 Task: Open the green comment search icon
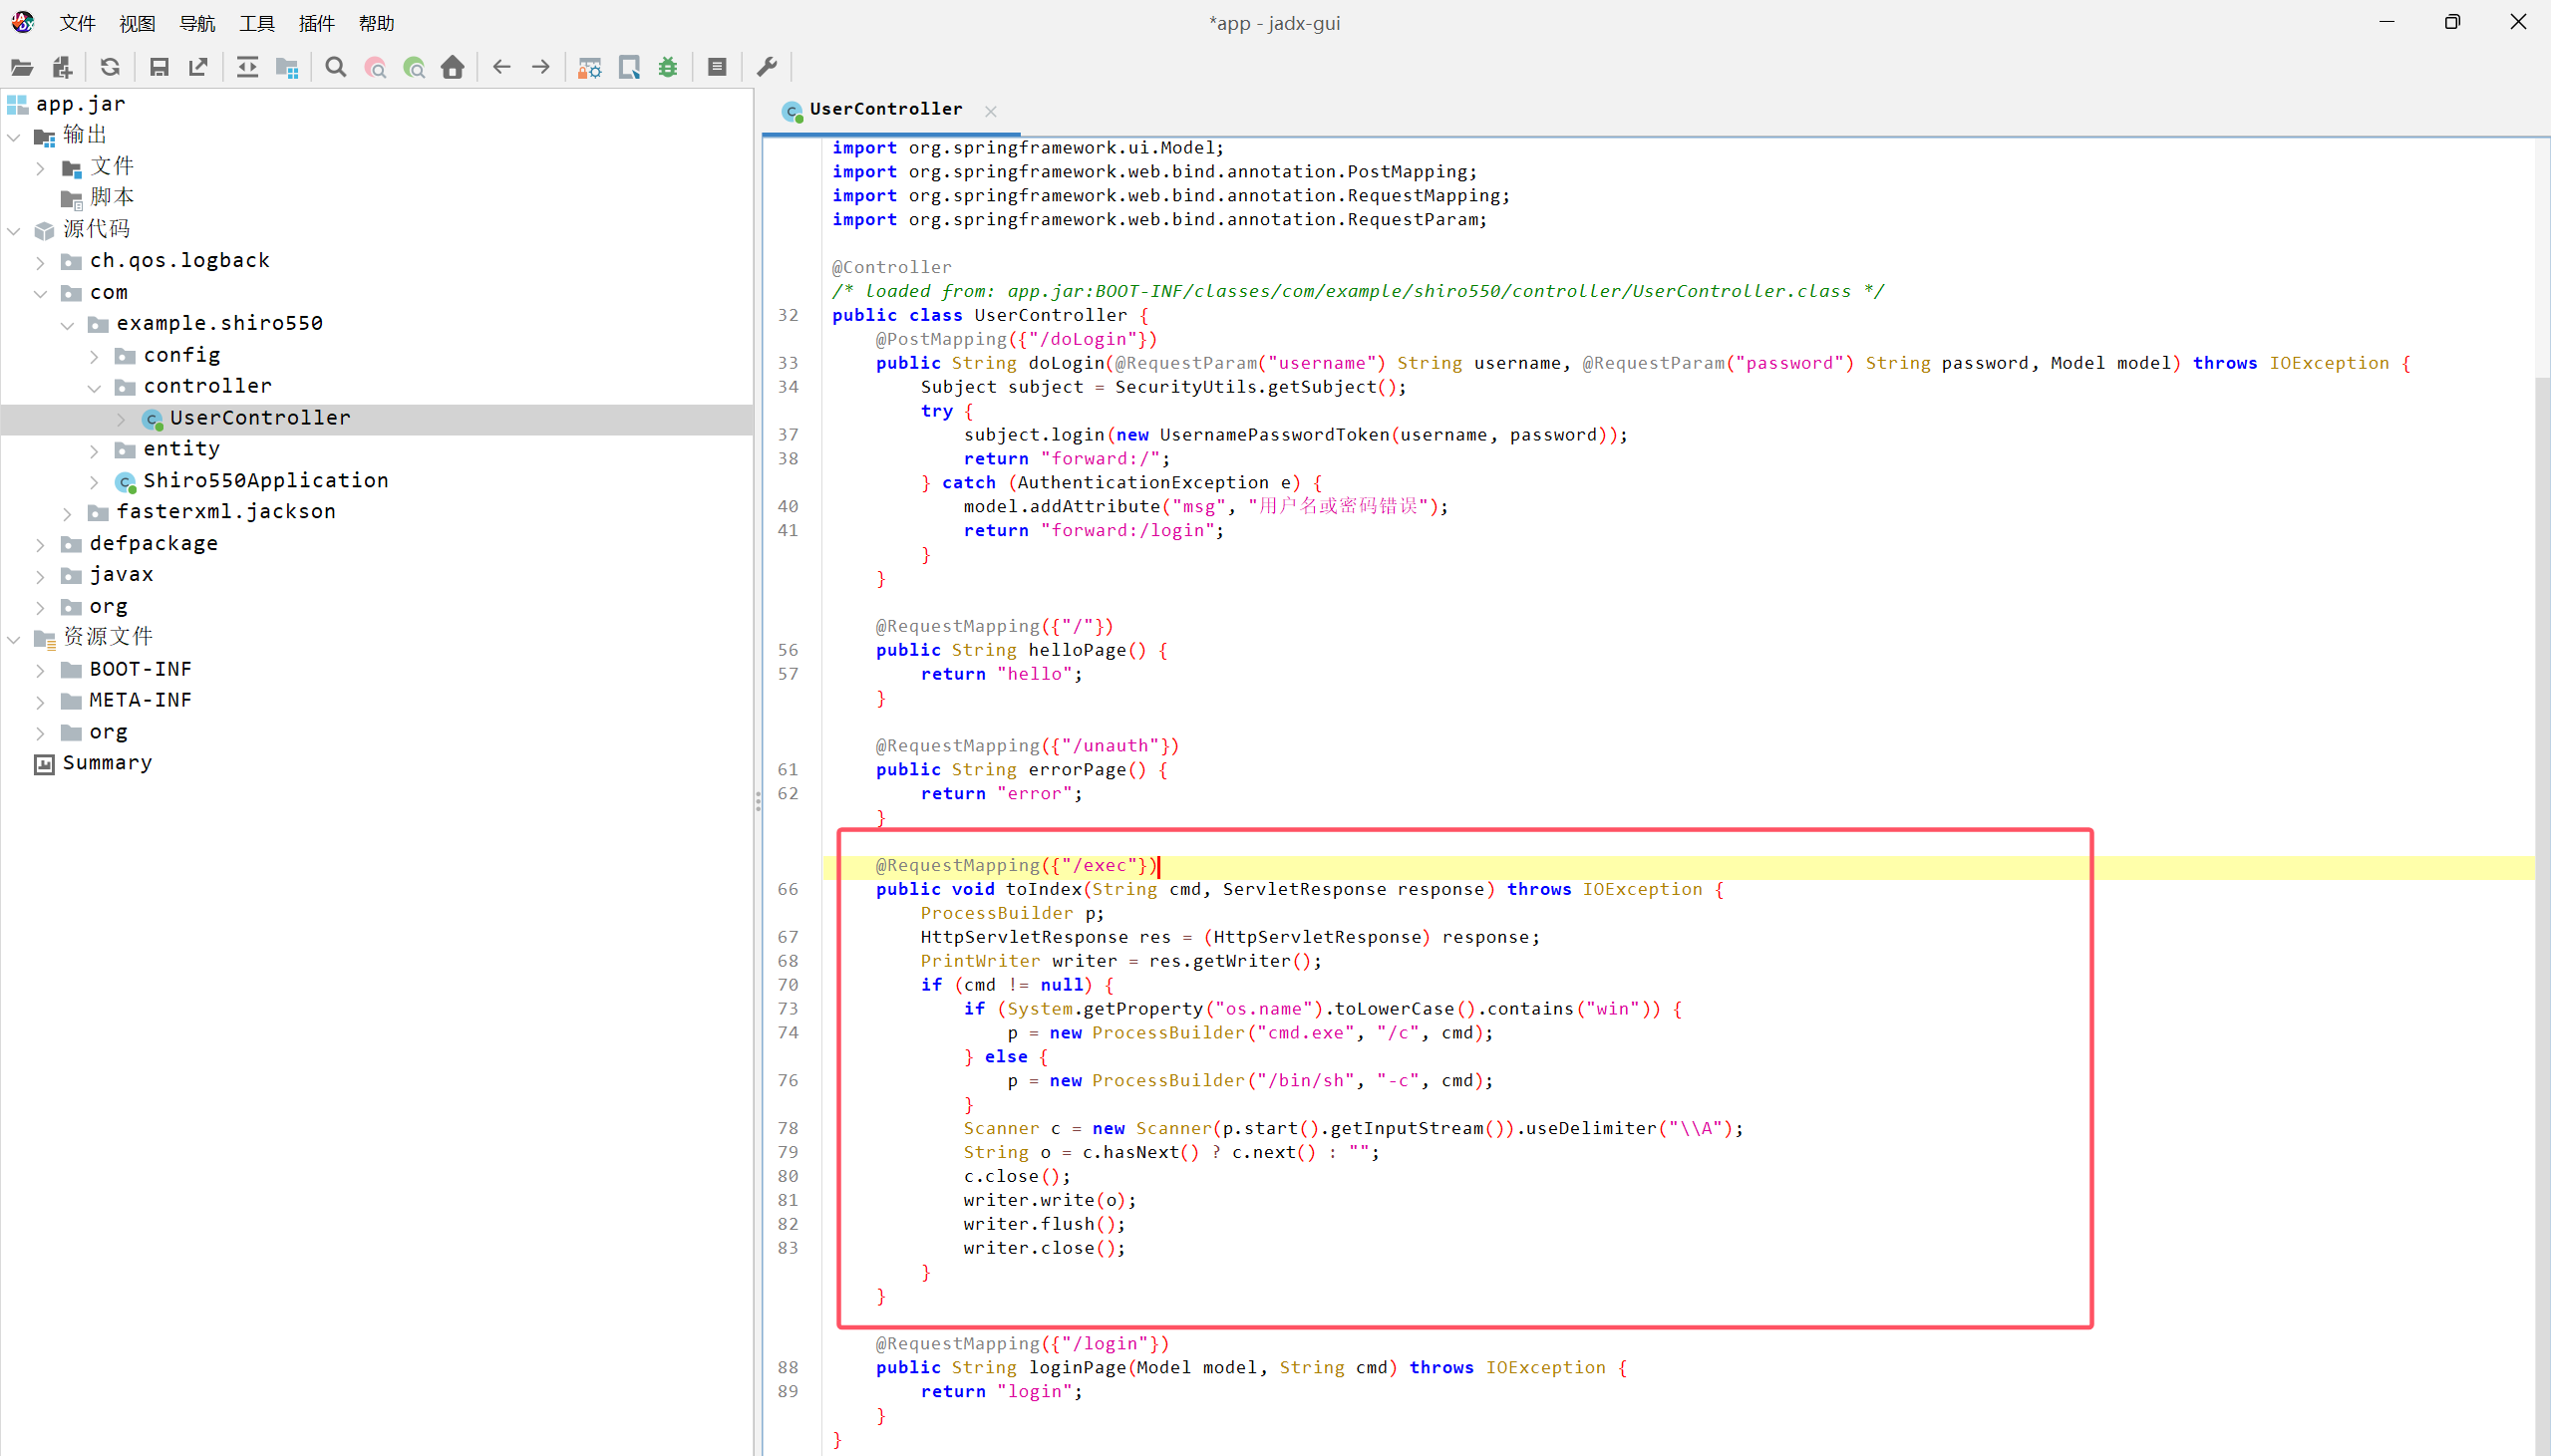point(414,67)
